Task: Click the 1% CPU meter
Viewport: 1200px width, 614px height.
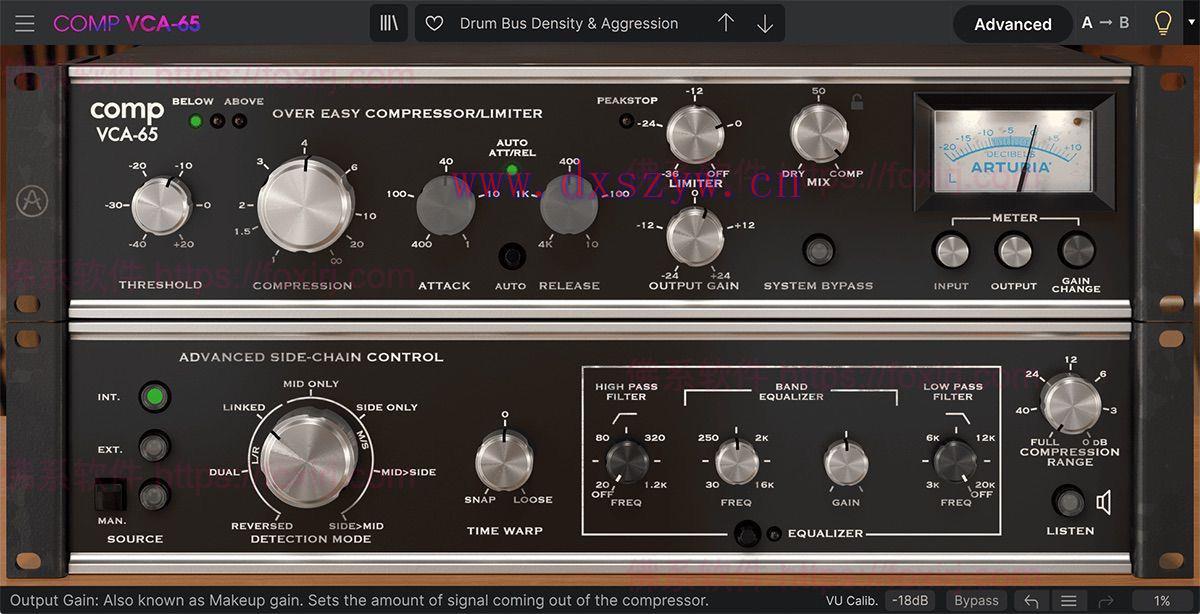Action: [x=1162, y=600]
